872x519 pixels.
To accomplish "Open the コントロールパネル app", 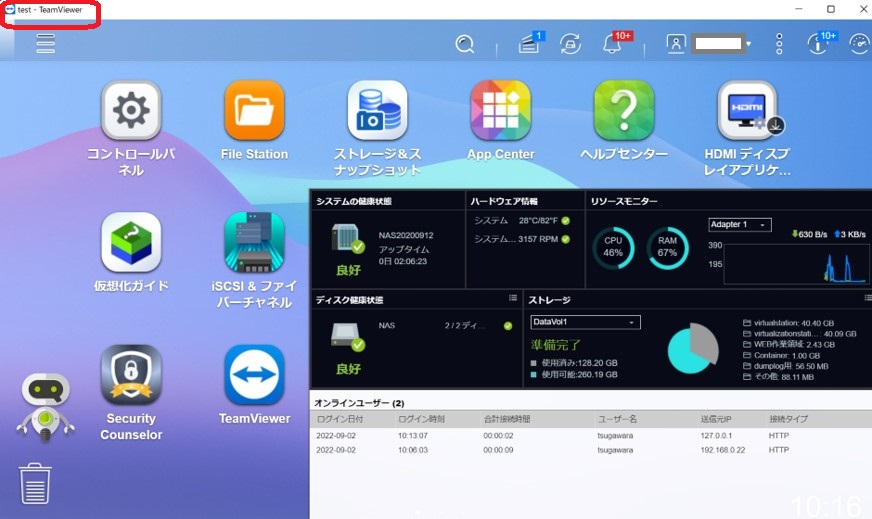I will click(131, 111).
